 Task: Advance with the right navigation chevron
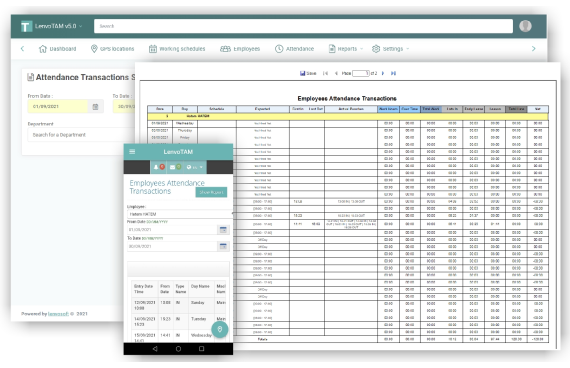pyautogui.click(x=533, y=48)
